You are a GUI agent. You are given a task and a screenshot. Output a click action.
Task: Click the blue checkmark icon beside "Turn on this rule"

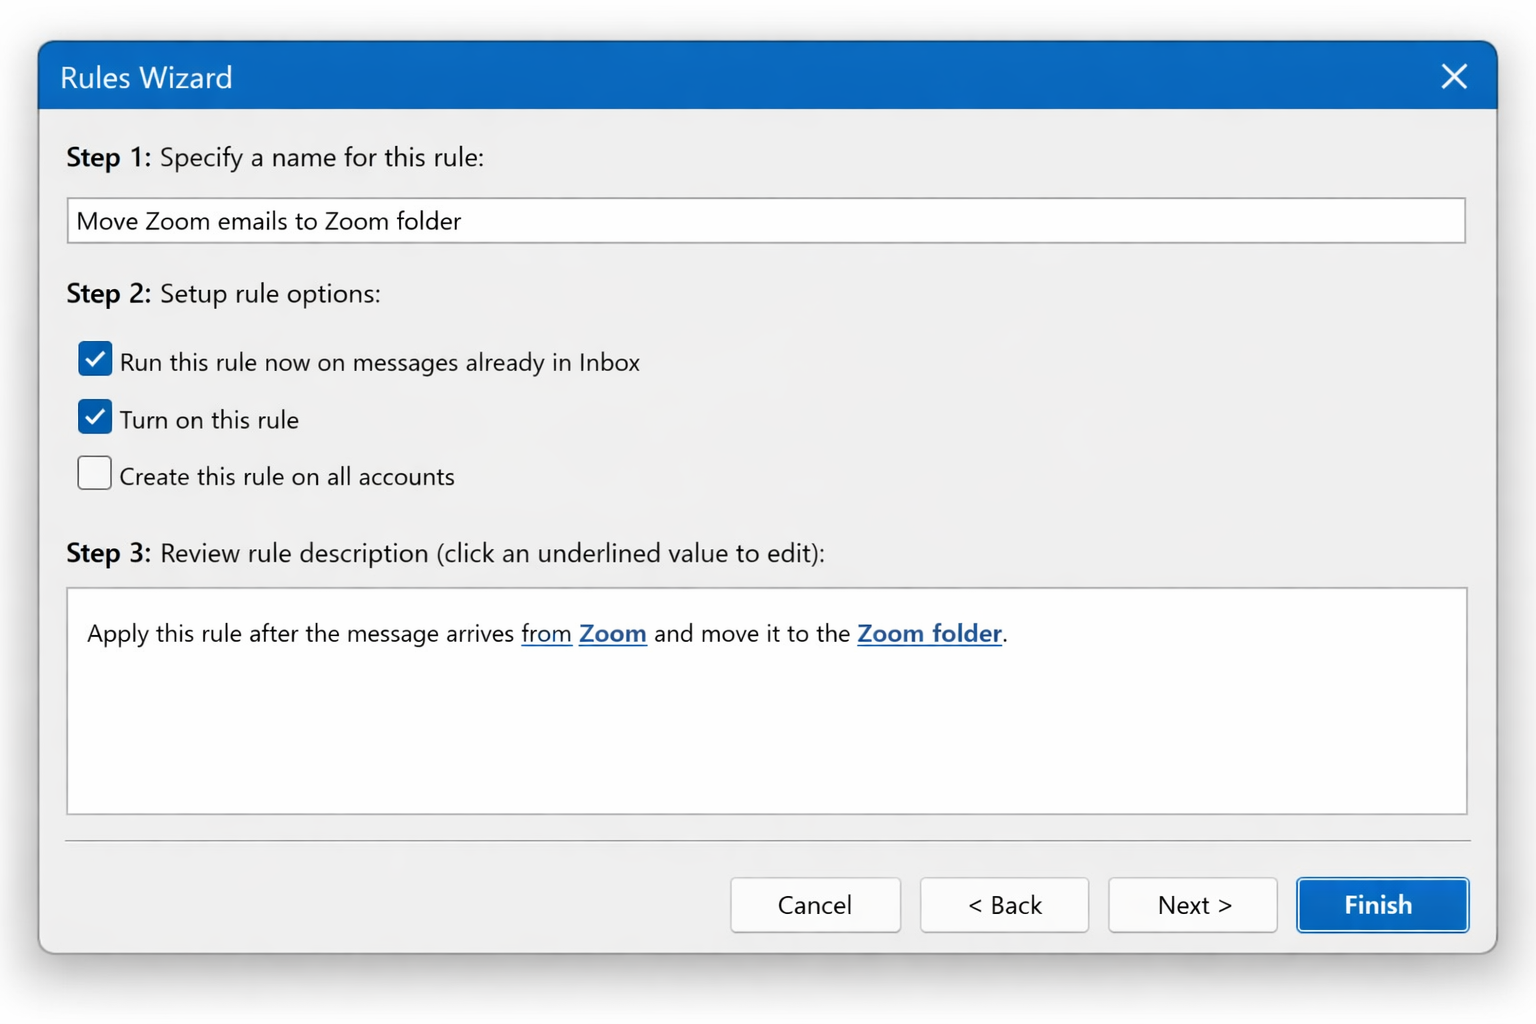(x=94, y=417)
